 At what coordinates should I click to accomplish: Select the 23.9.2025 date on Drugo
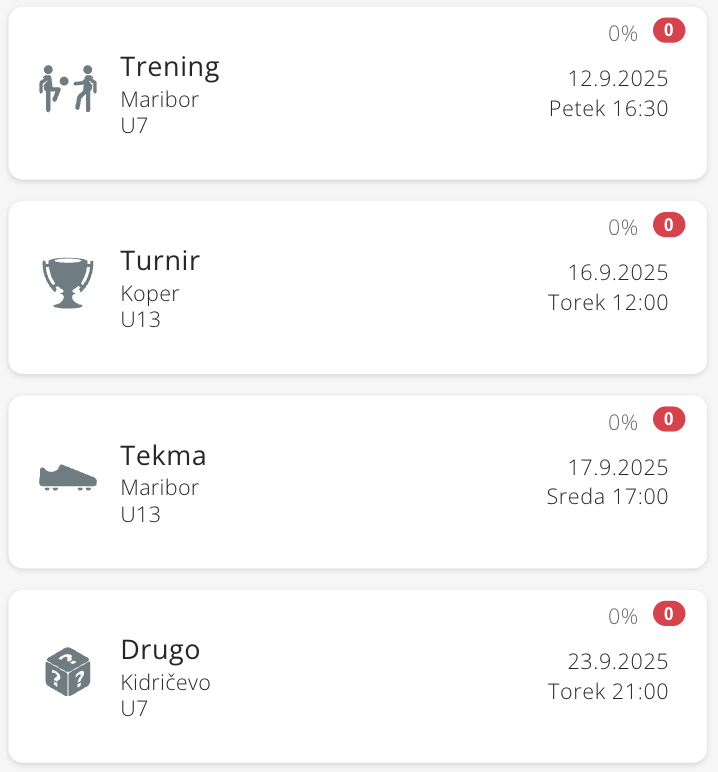click(x=618, y=662)
